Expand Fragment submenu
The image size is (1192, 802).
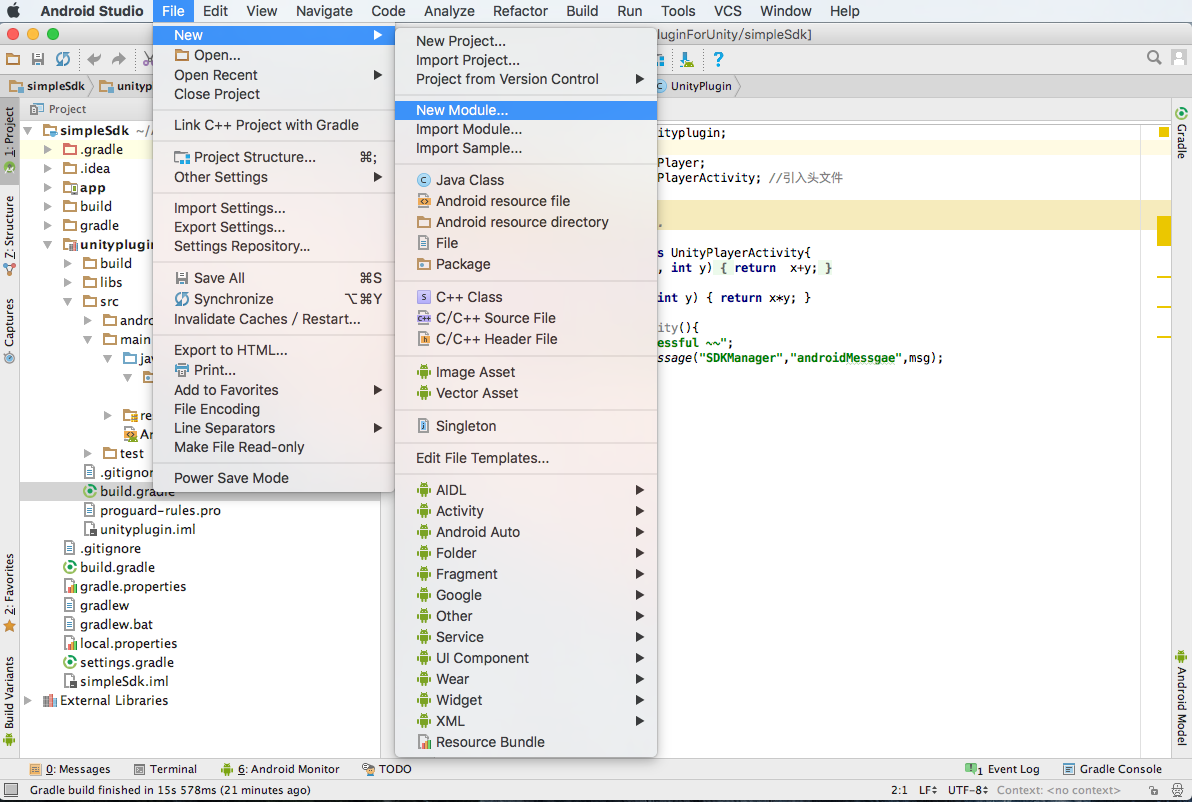(x=526, y=574)
